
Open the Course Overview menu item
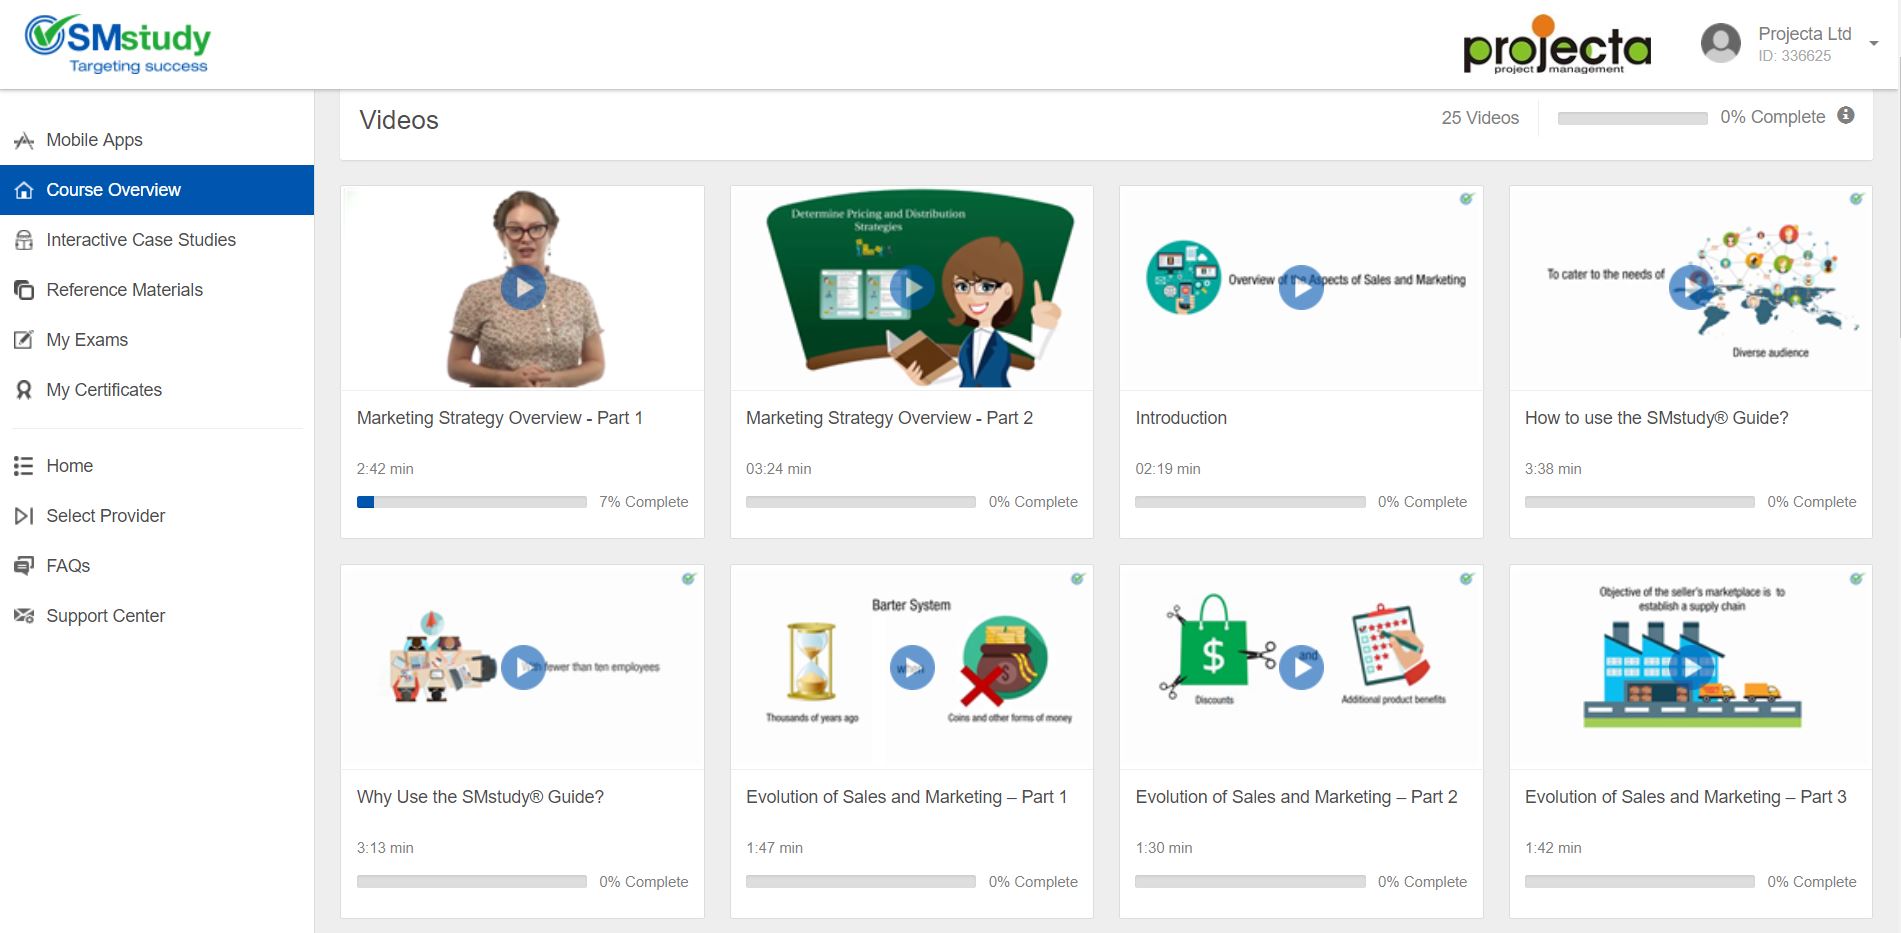113,190
